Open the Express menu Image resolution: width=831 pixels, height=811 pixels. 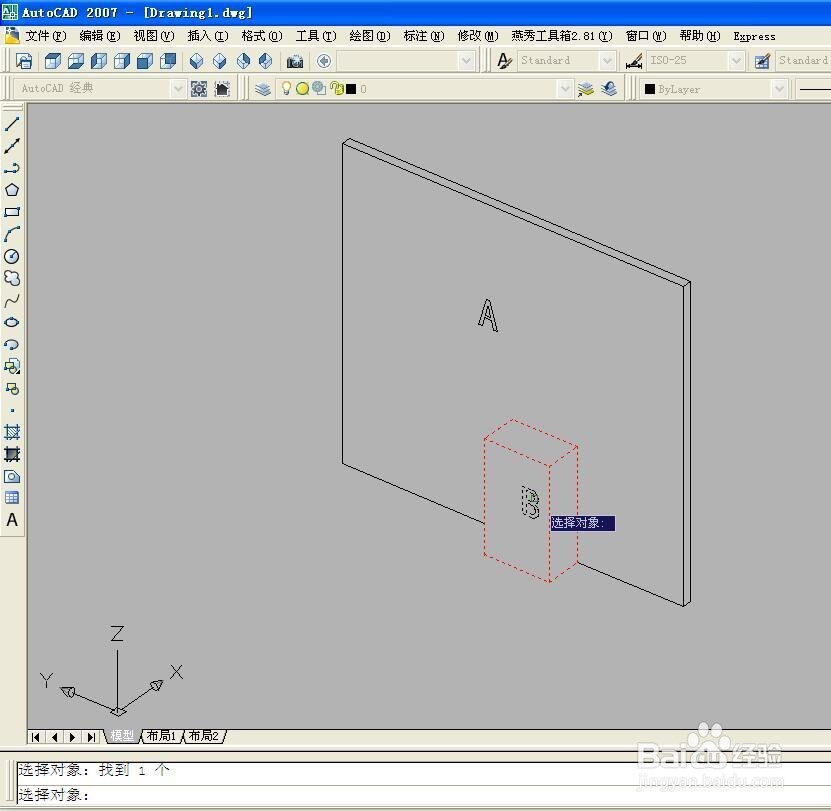[754, 37]
